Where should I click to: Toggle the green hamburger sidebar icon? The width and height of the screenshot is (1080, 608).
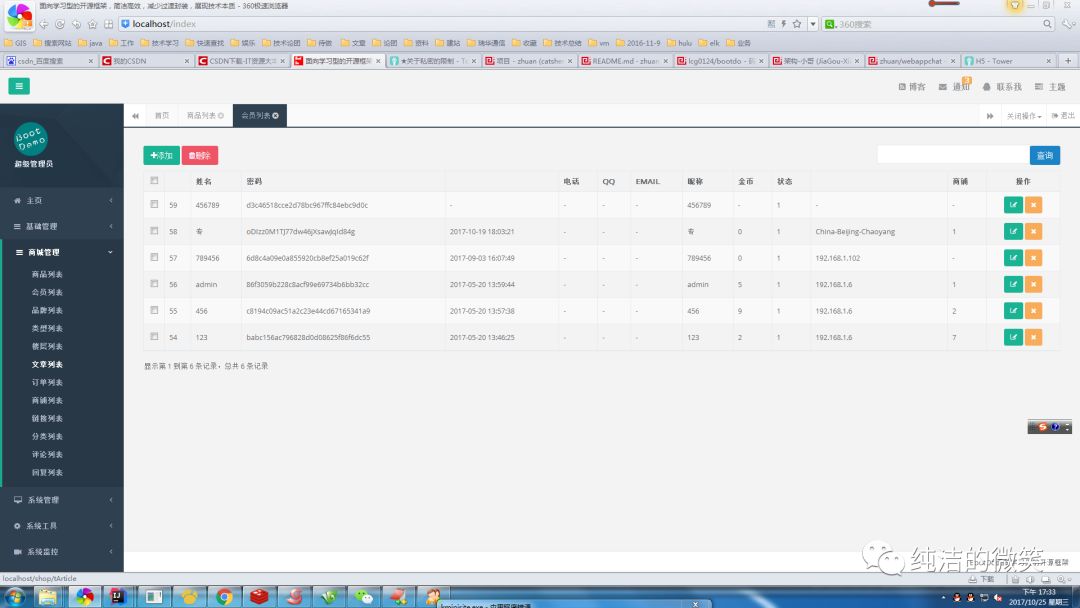pyautogui.click(x=19, y=86)
